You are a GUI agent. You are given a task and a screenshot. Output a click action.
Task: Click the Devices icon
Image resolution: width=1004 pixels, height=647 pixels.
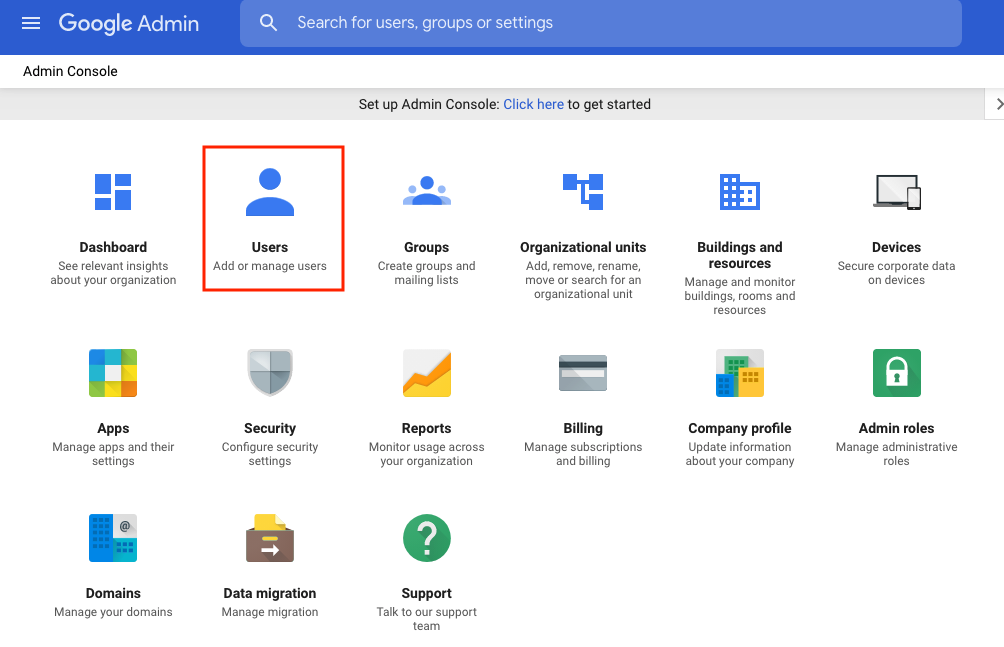click(896, 191)
